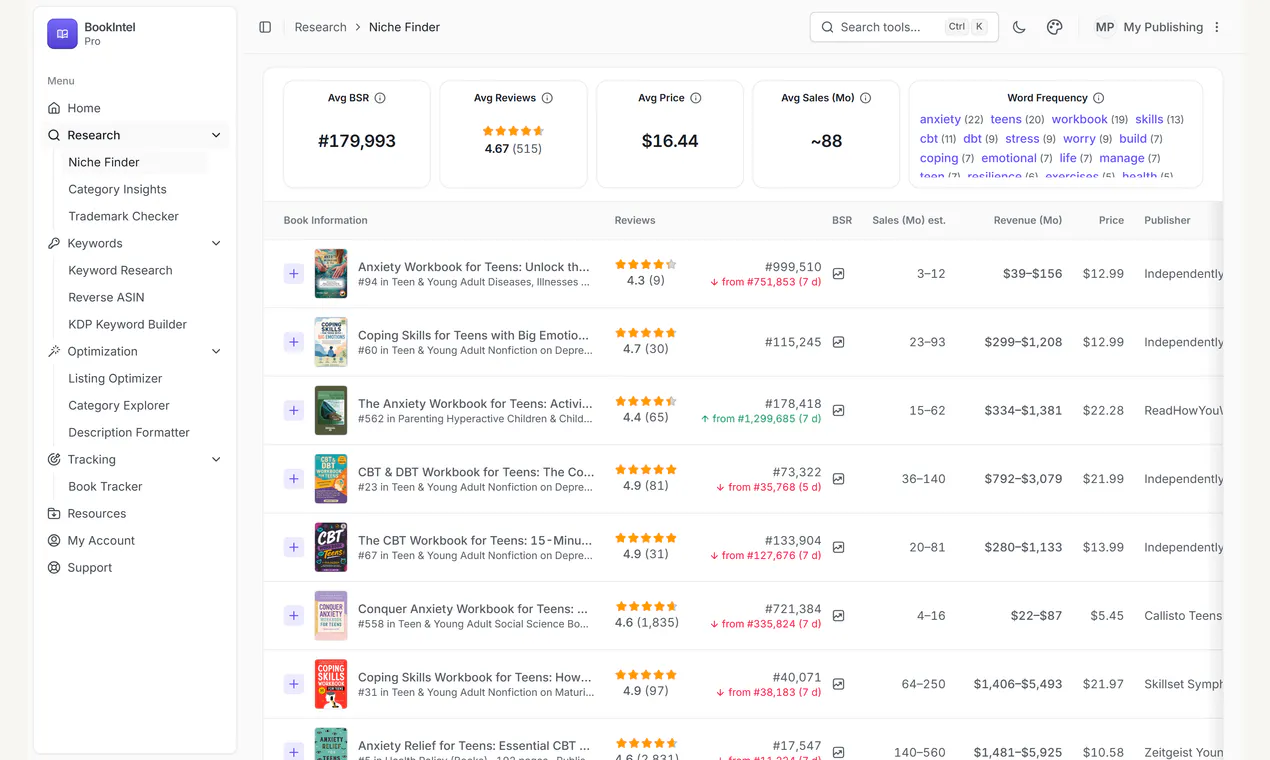Sort by BSR column header

pyautogui.click(x=842, y=220)
